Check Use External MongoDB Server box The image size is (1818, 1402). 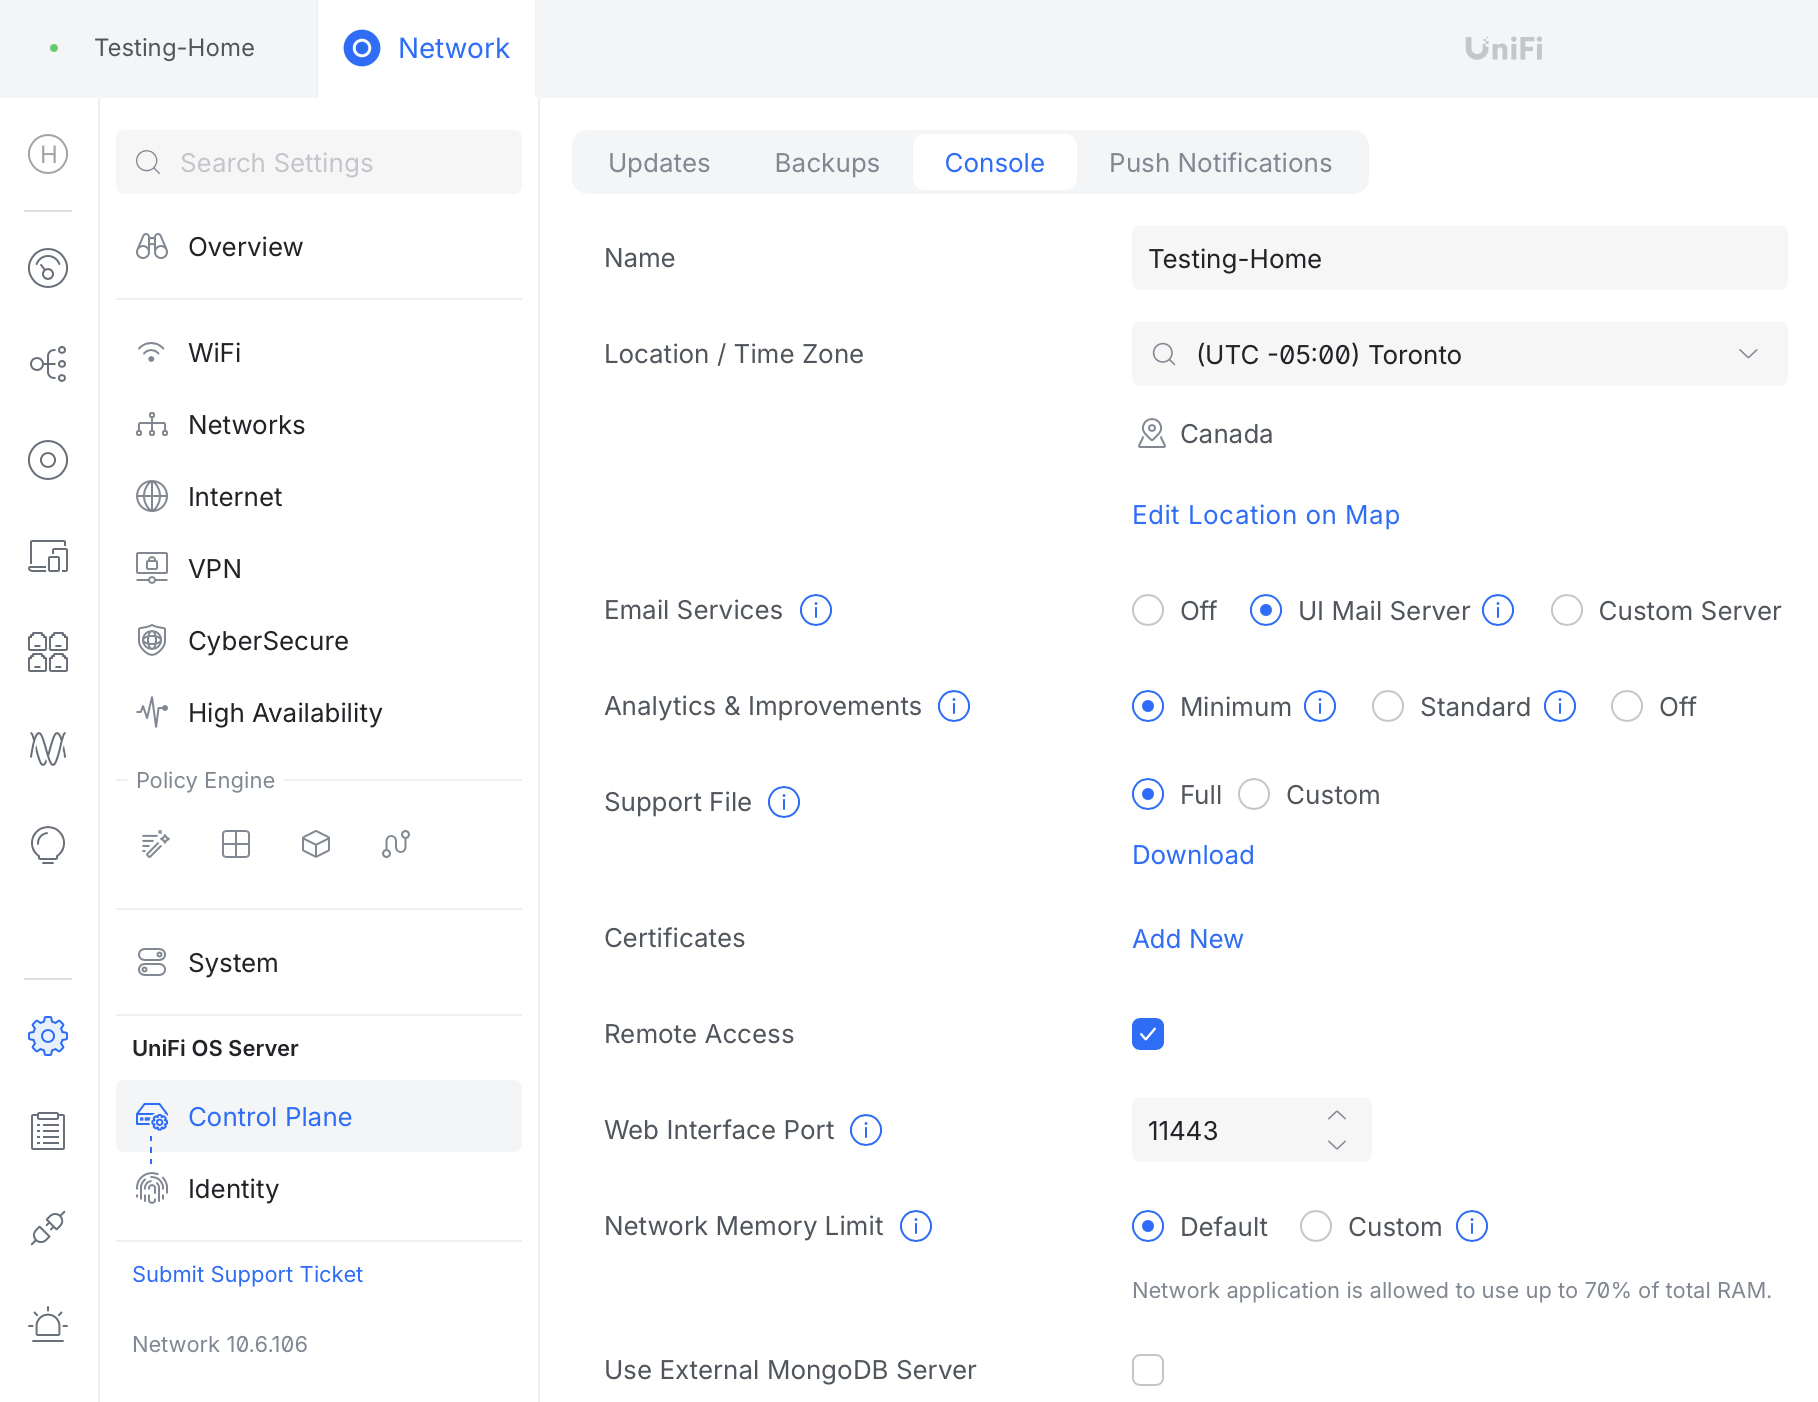point(1148,1370)
